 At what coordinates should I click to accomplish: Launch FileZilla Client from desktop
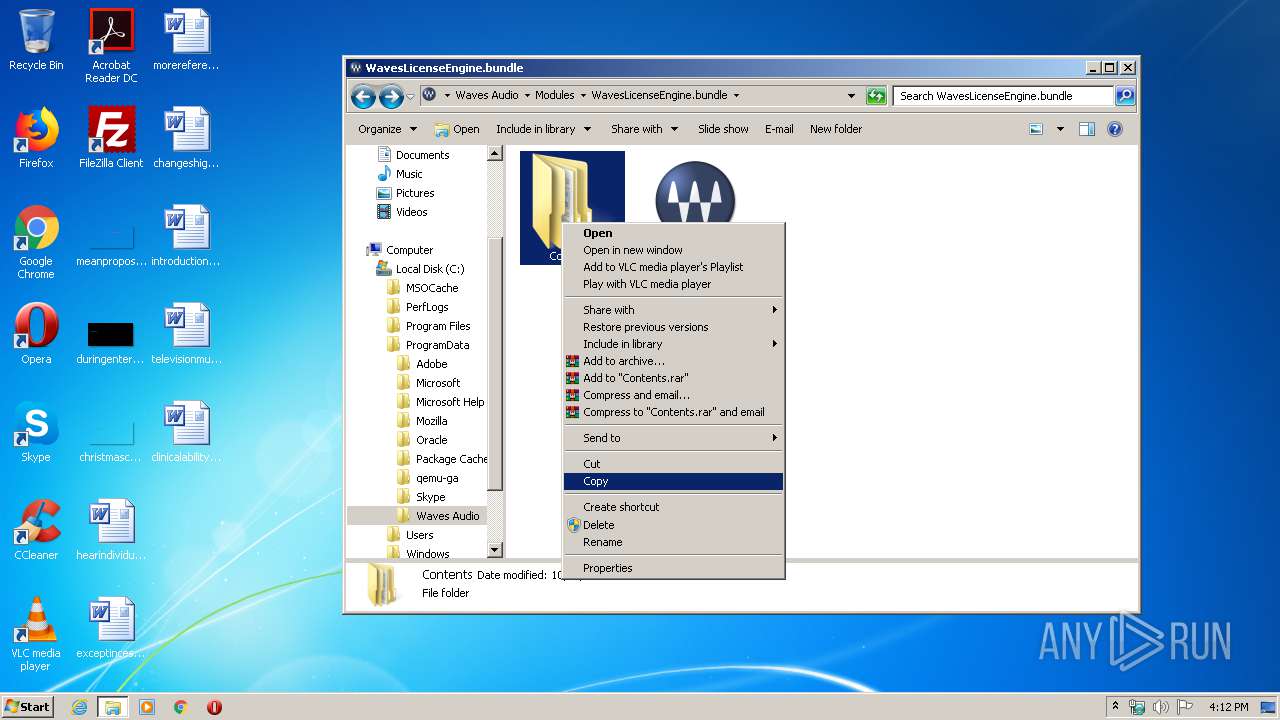(111, 137)
